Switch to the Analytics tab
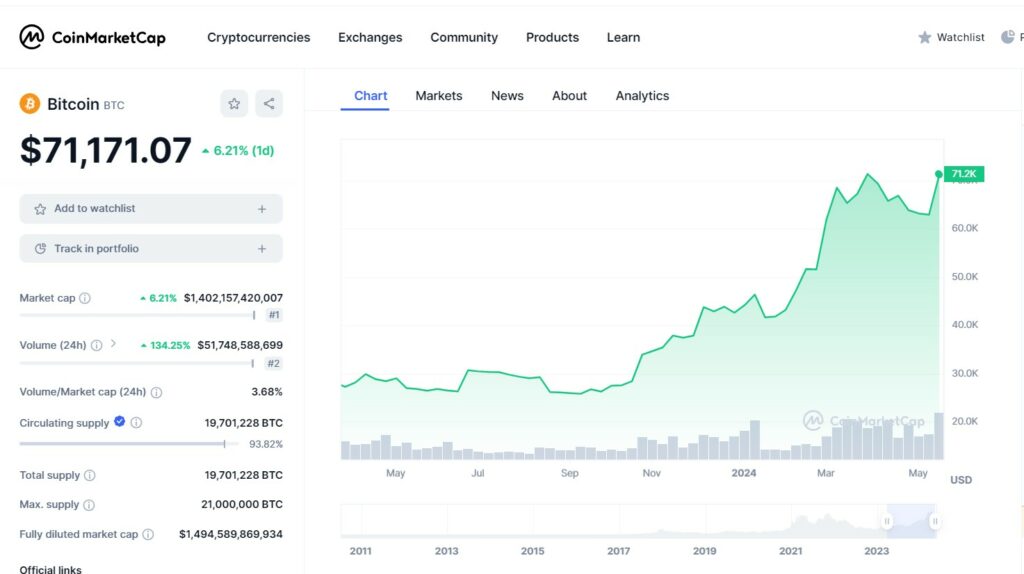Image resolution: width=1024 pixels, height=574 pixels. [x=642, y=95]
